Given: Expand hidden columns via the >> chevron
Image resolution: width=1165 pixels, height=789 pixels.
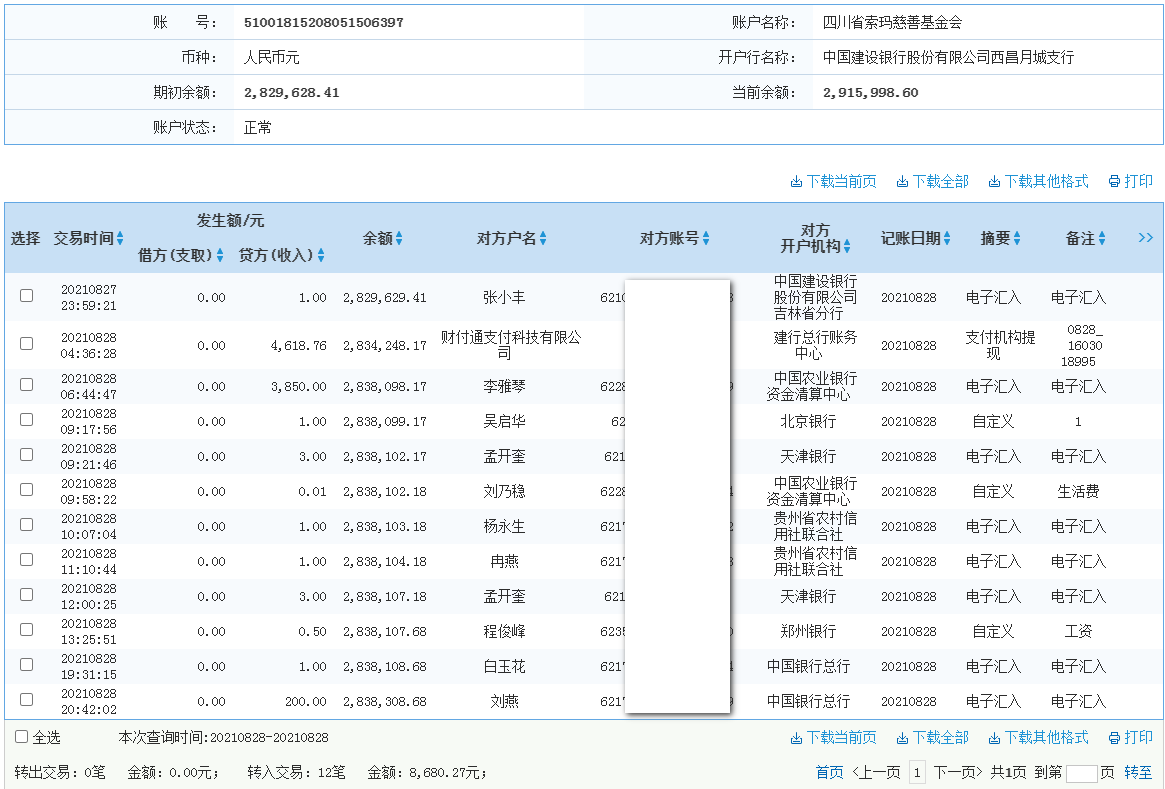Looking at the screenshot, I should 1146,238.
